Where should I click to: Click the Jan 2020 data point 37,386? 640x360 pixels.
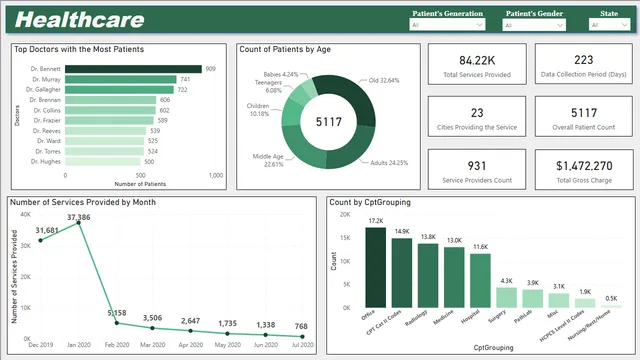(79, 223)
